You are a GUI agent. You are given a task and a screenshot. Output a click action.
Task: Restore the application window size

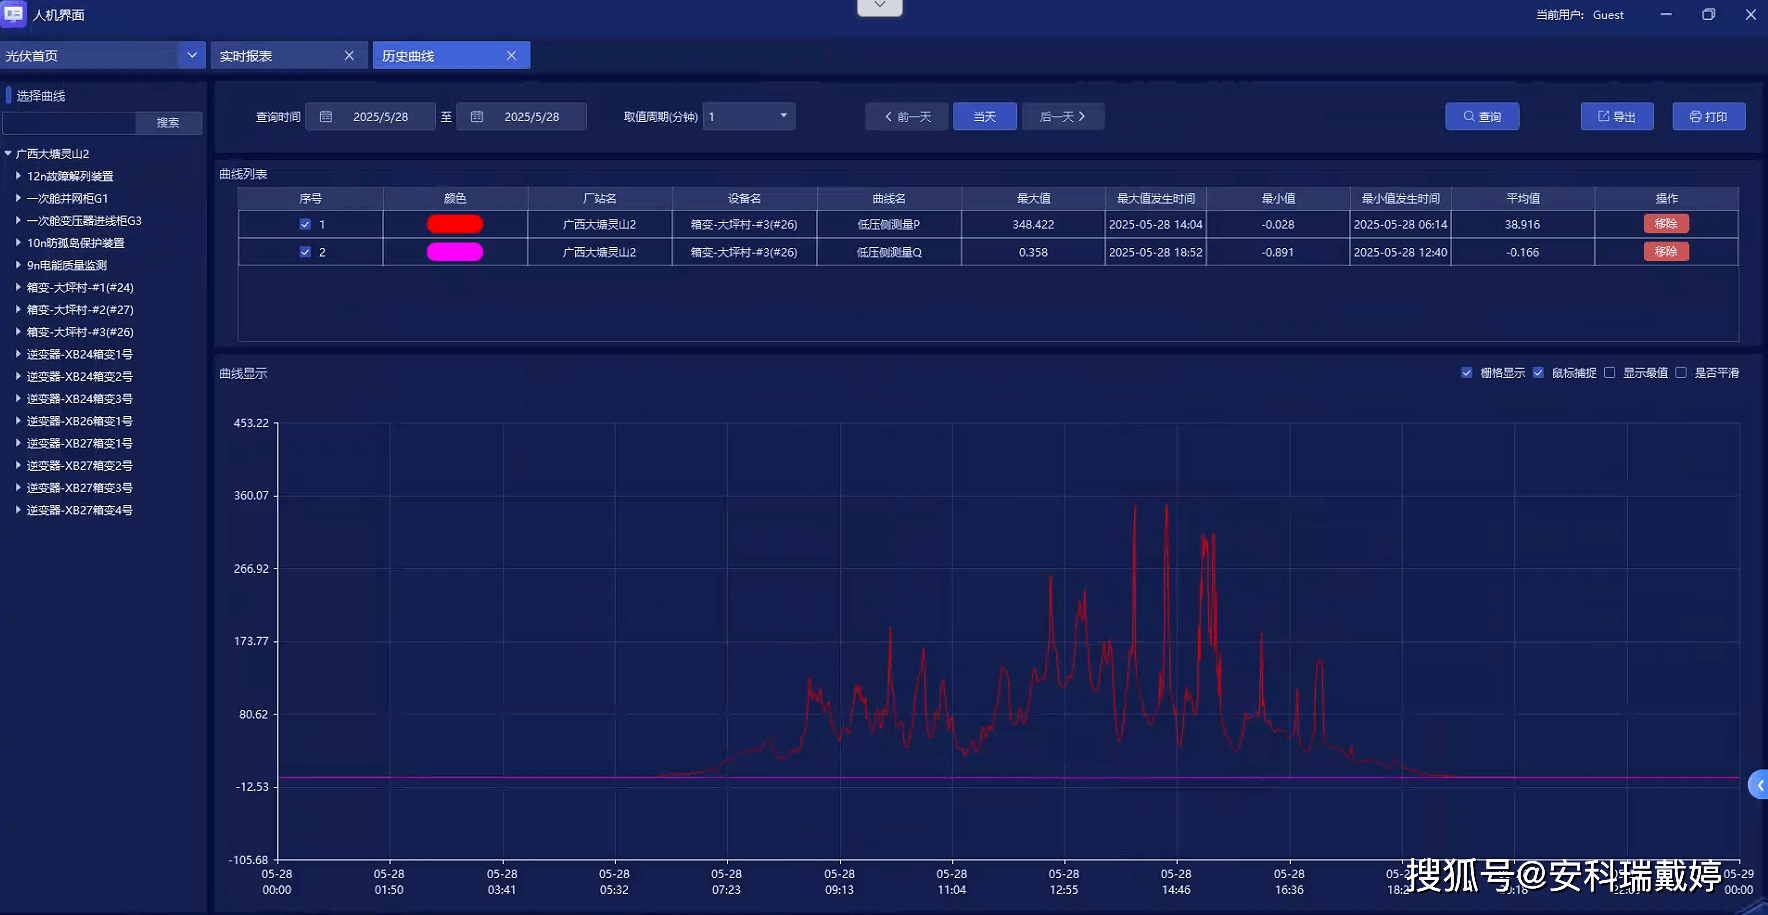pos(1708,15)
